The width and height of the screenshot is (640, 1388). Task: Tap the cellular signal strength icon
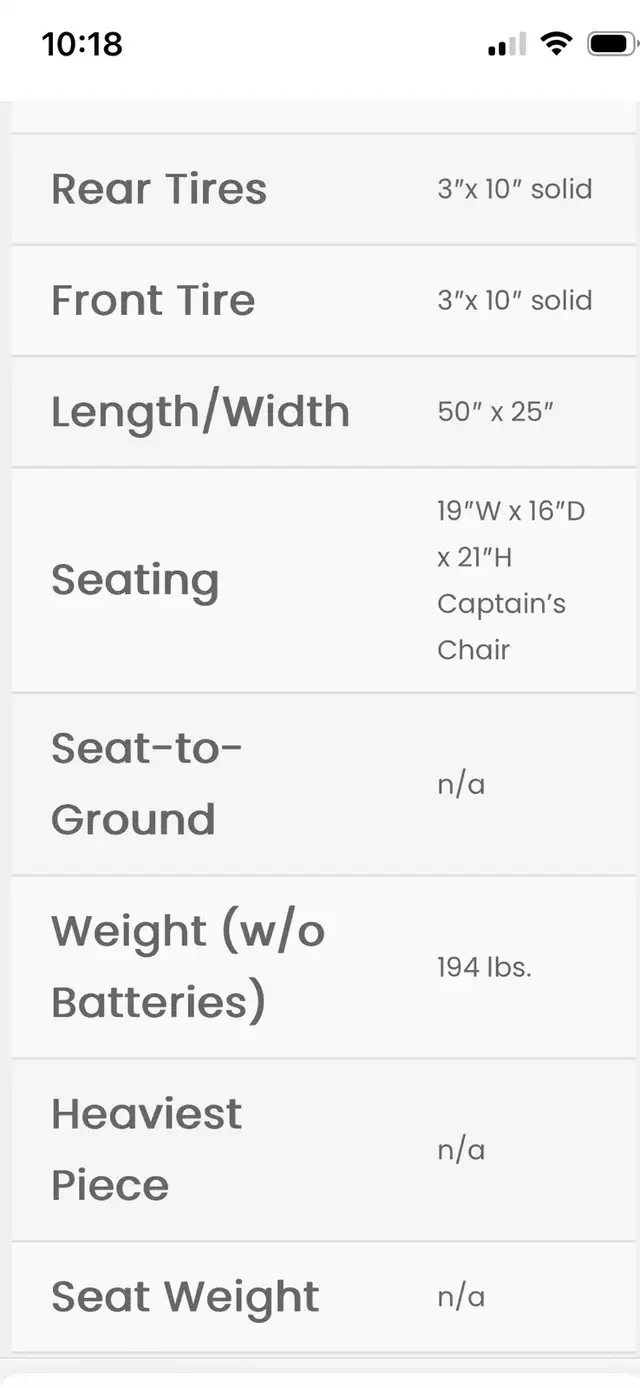pos(507,45)
